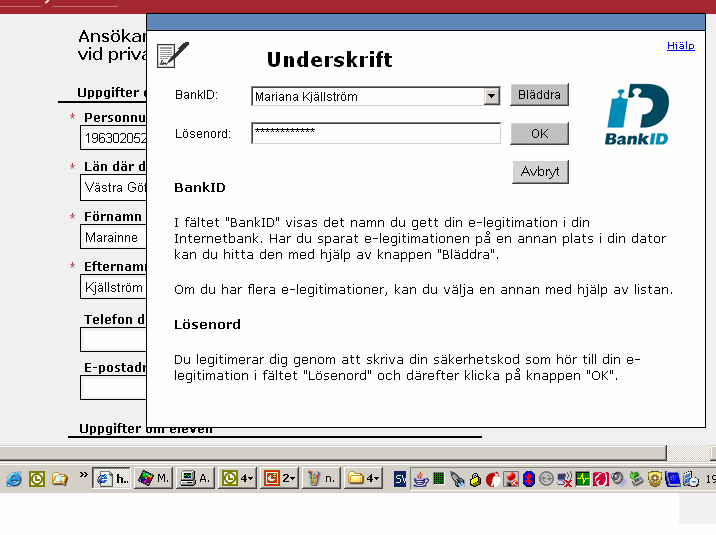Click the Internet Explorer quick launch icon

coord(14,478)
